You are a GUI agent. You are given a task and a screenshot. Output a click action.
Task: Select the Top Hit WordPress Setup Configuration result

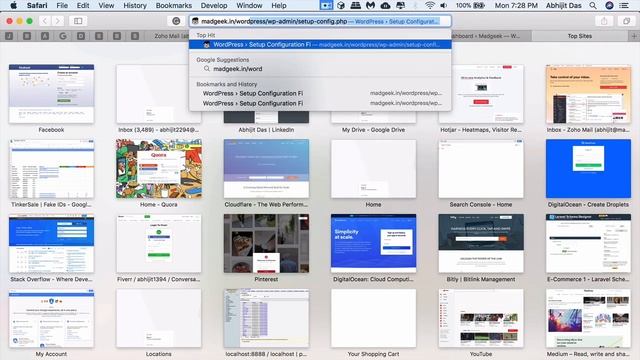coord(320,44)
